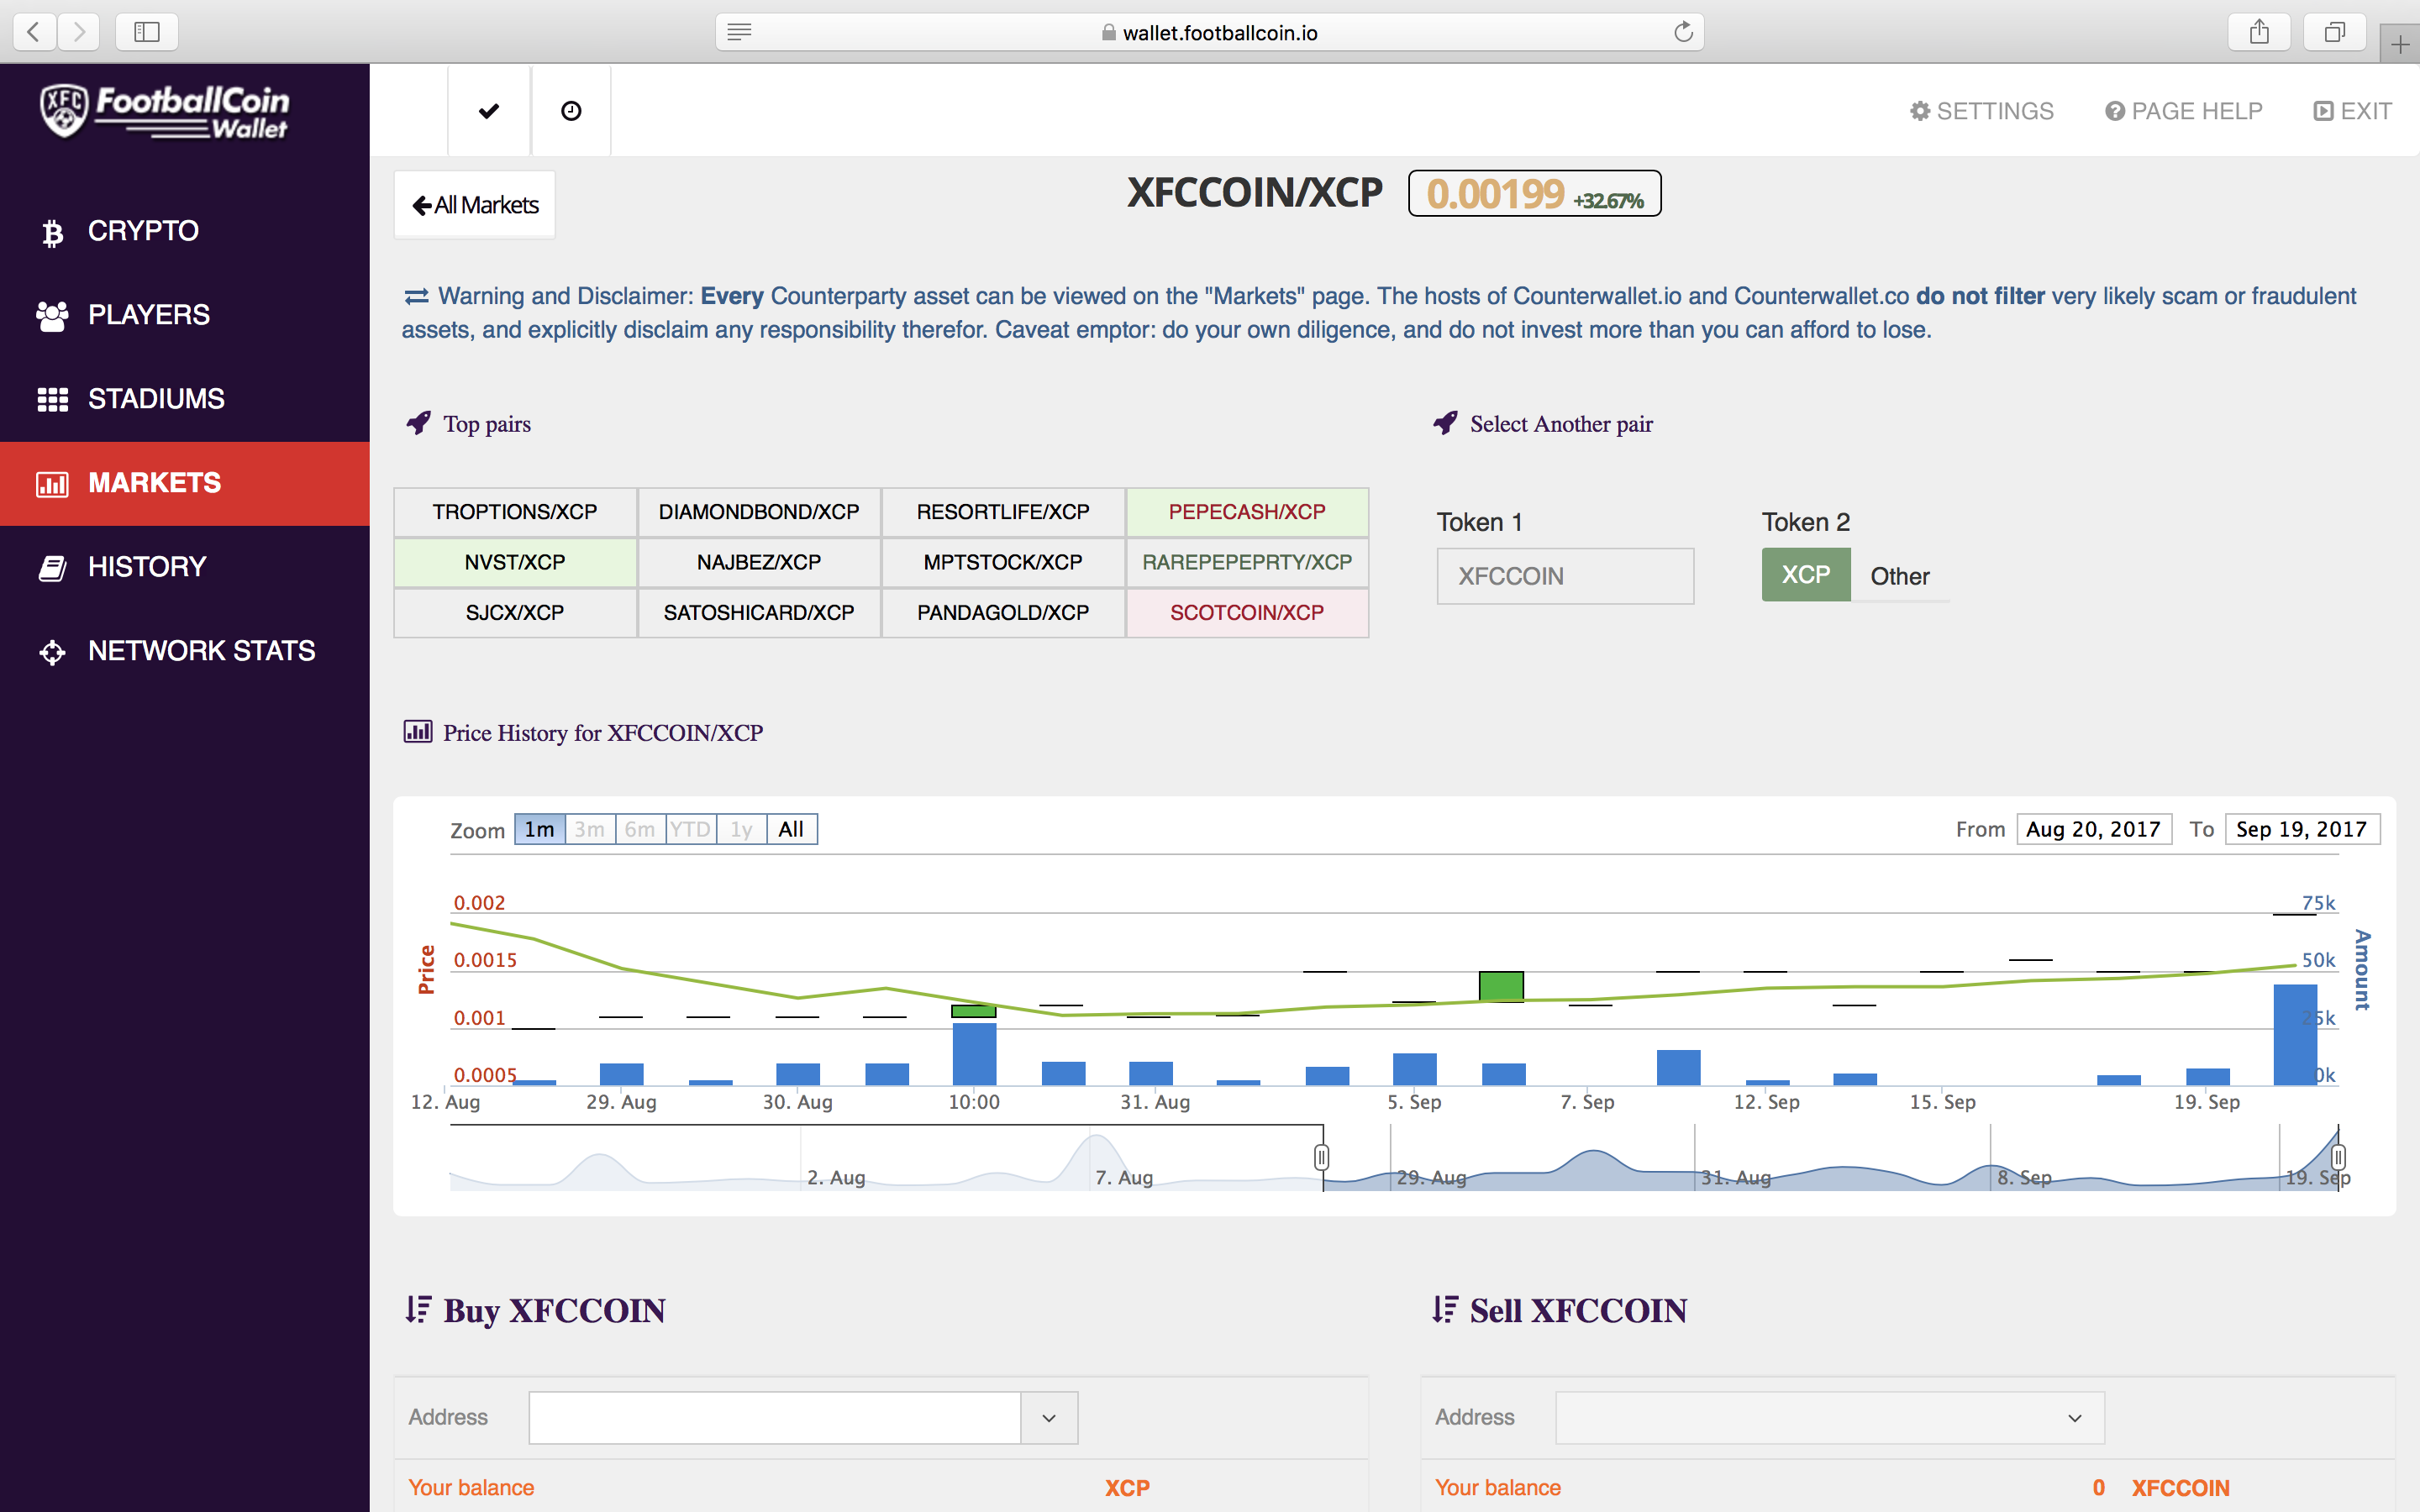Go back to All Markets
Screen dimensions: 2420x1512
point(475,205)
